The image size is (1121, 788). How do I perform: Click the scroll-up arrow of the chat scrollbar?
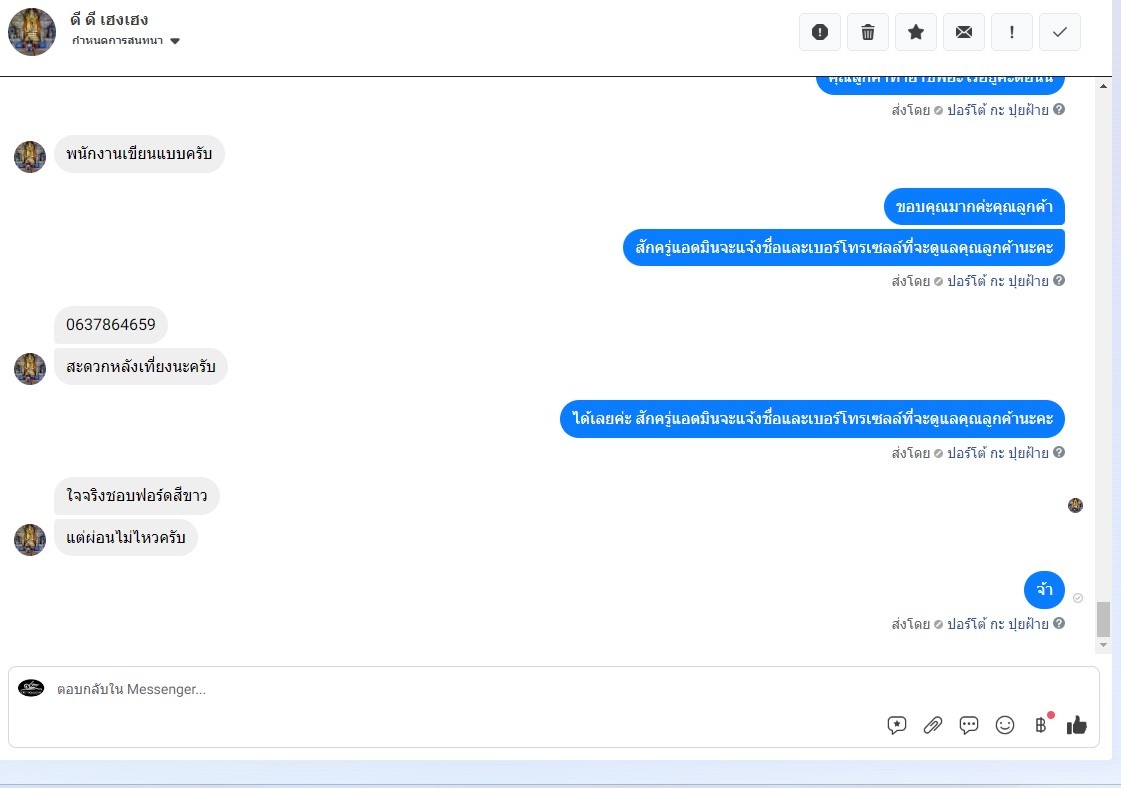click(1103, 86)
